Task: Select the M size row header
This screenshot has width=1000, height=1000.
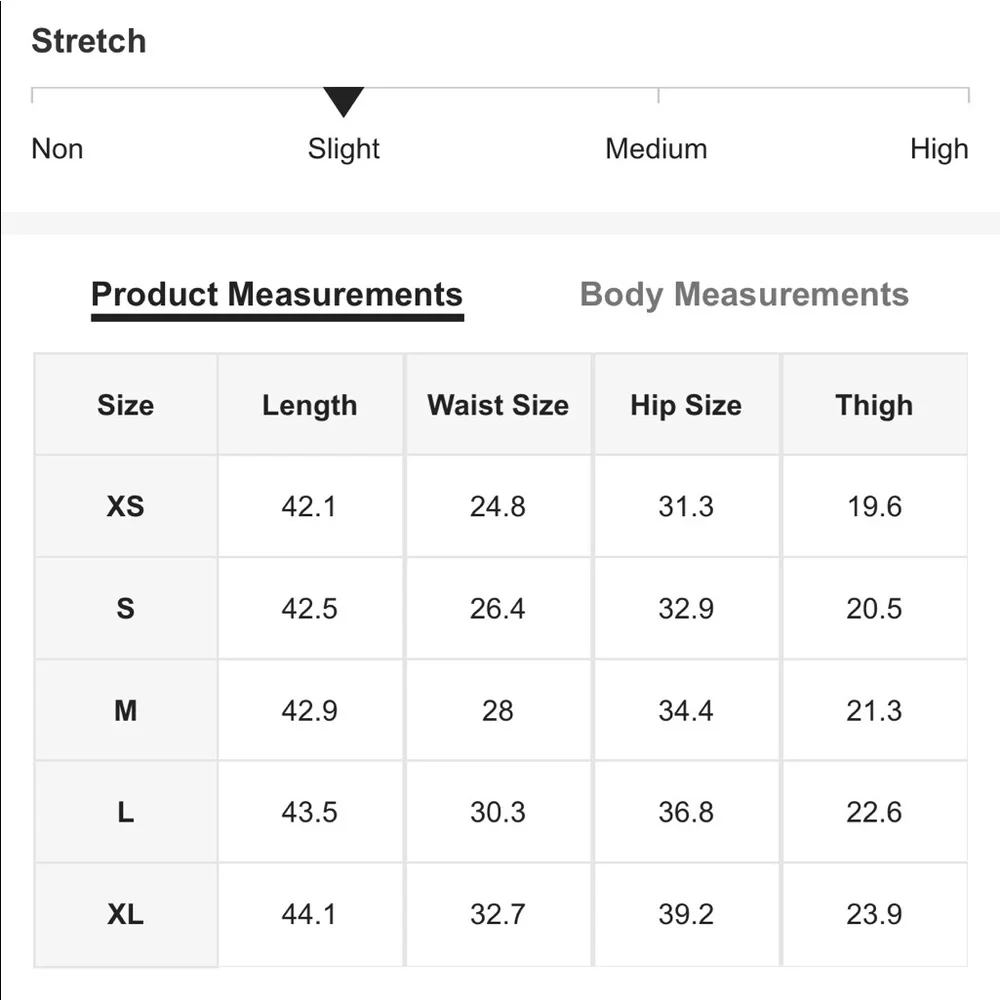Action: [x=126, y=710]
